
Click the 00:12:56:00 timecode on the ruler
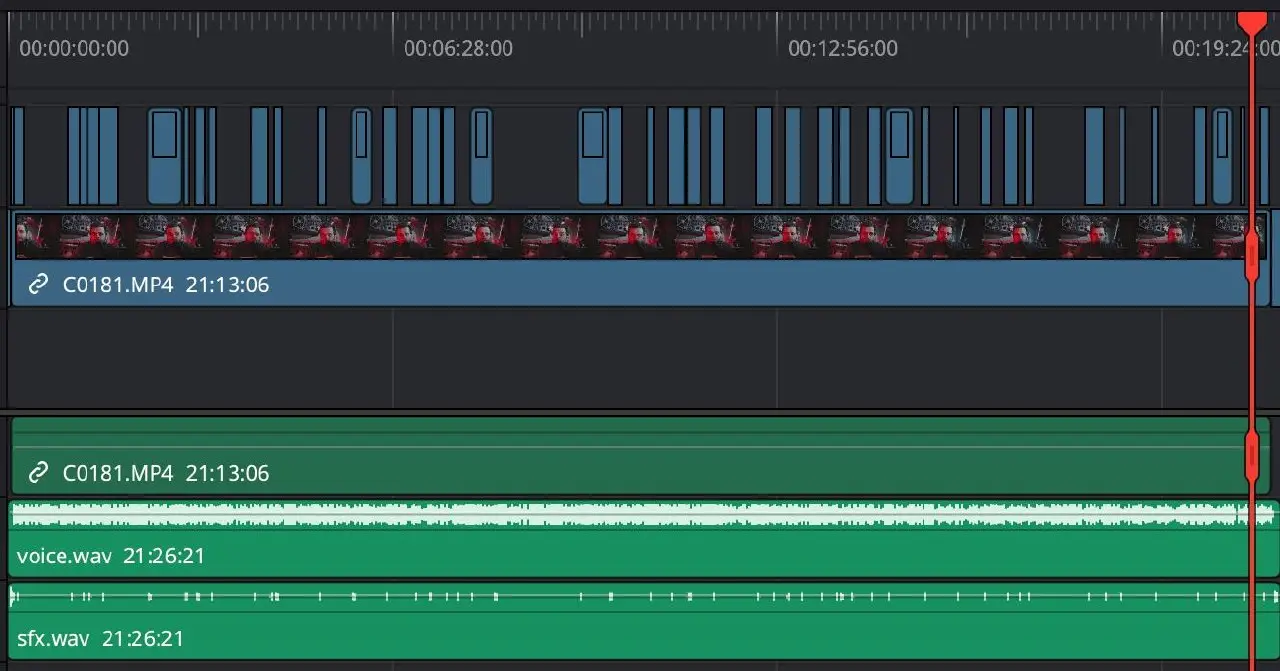(842, 48)
